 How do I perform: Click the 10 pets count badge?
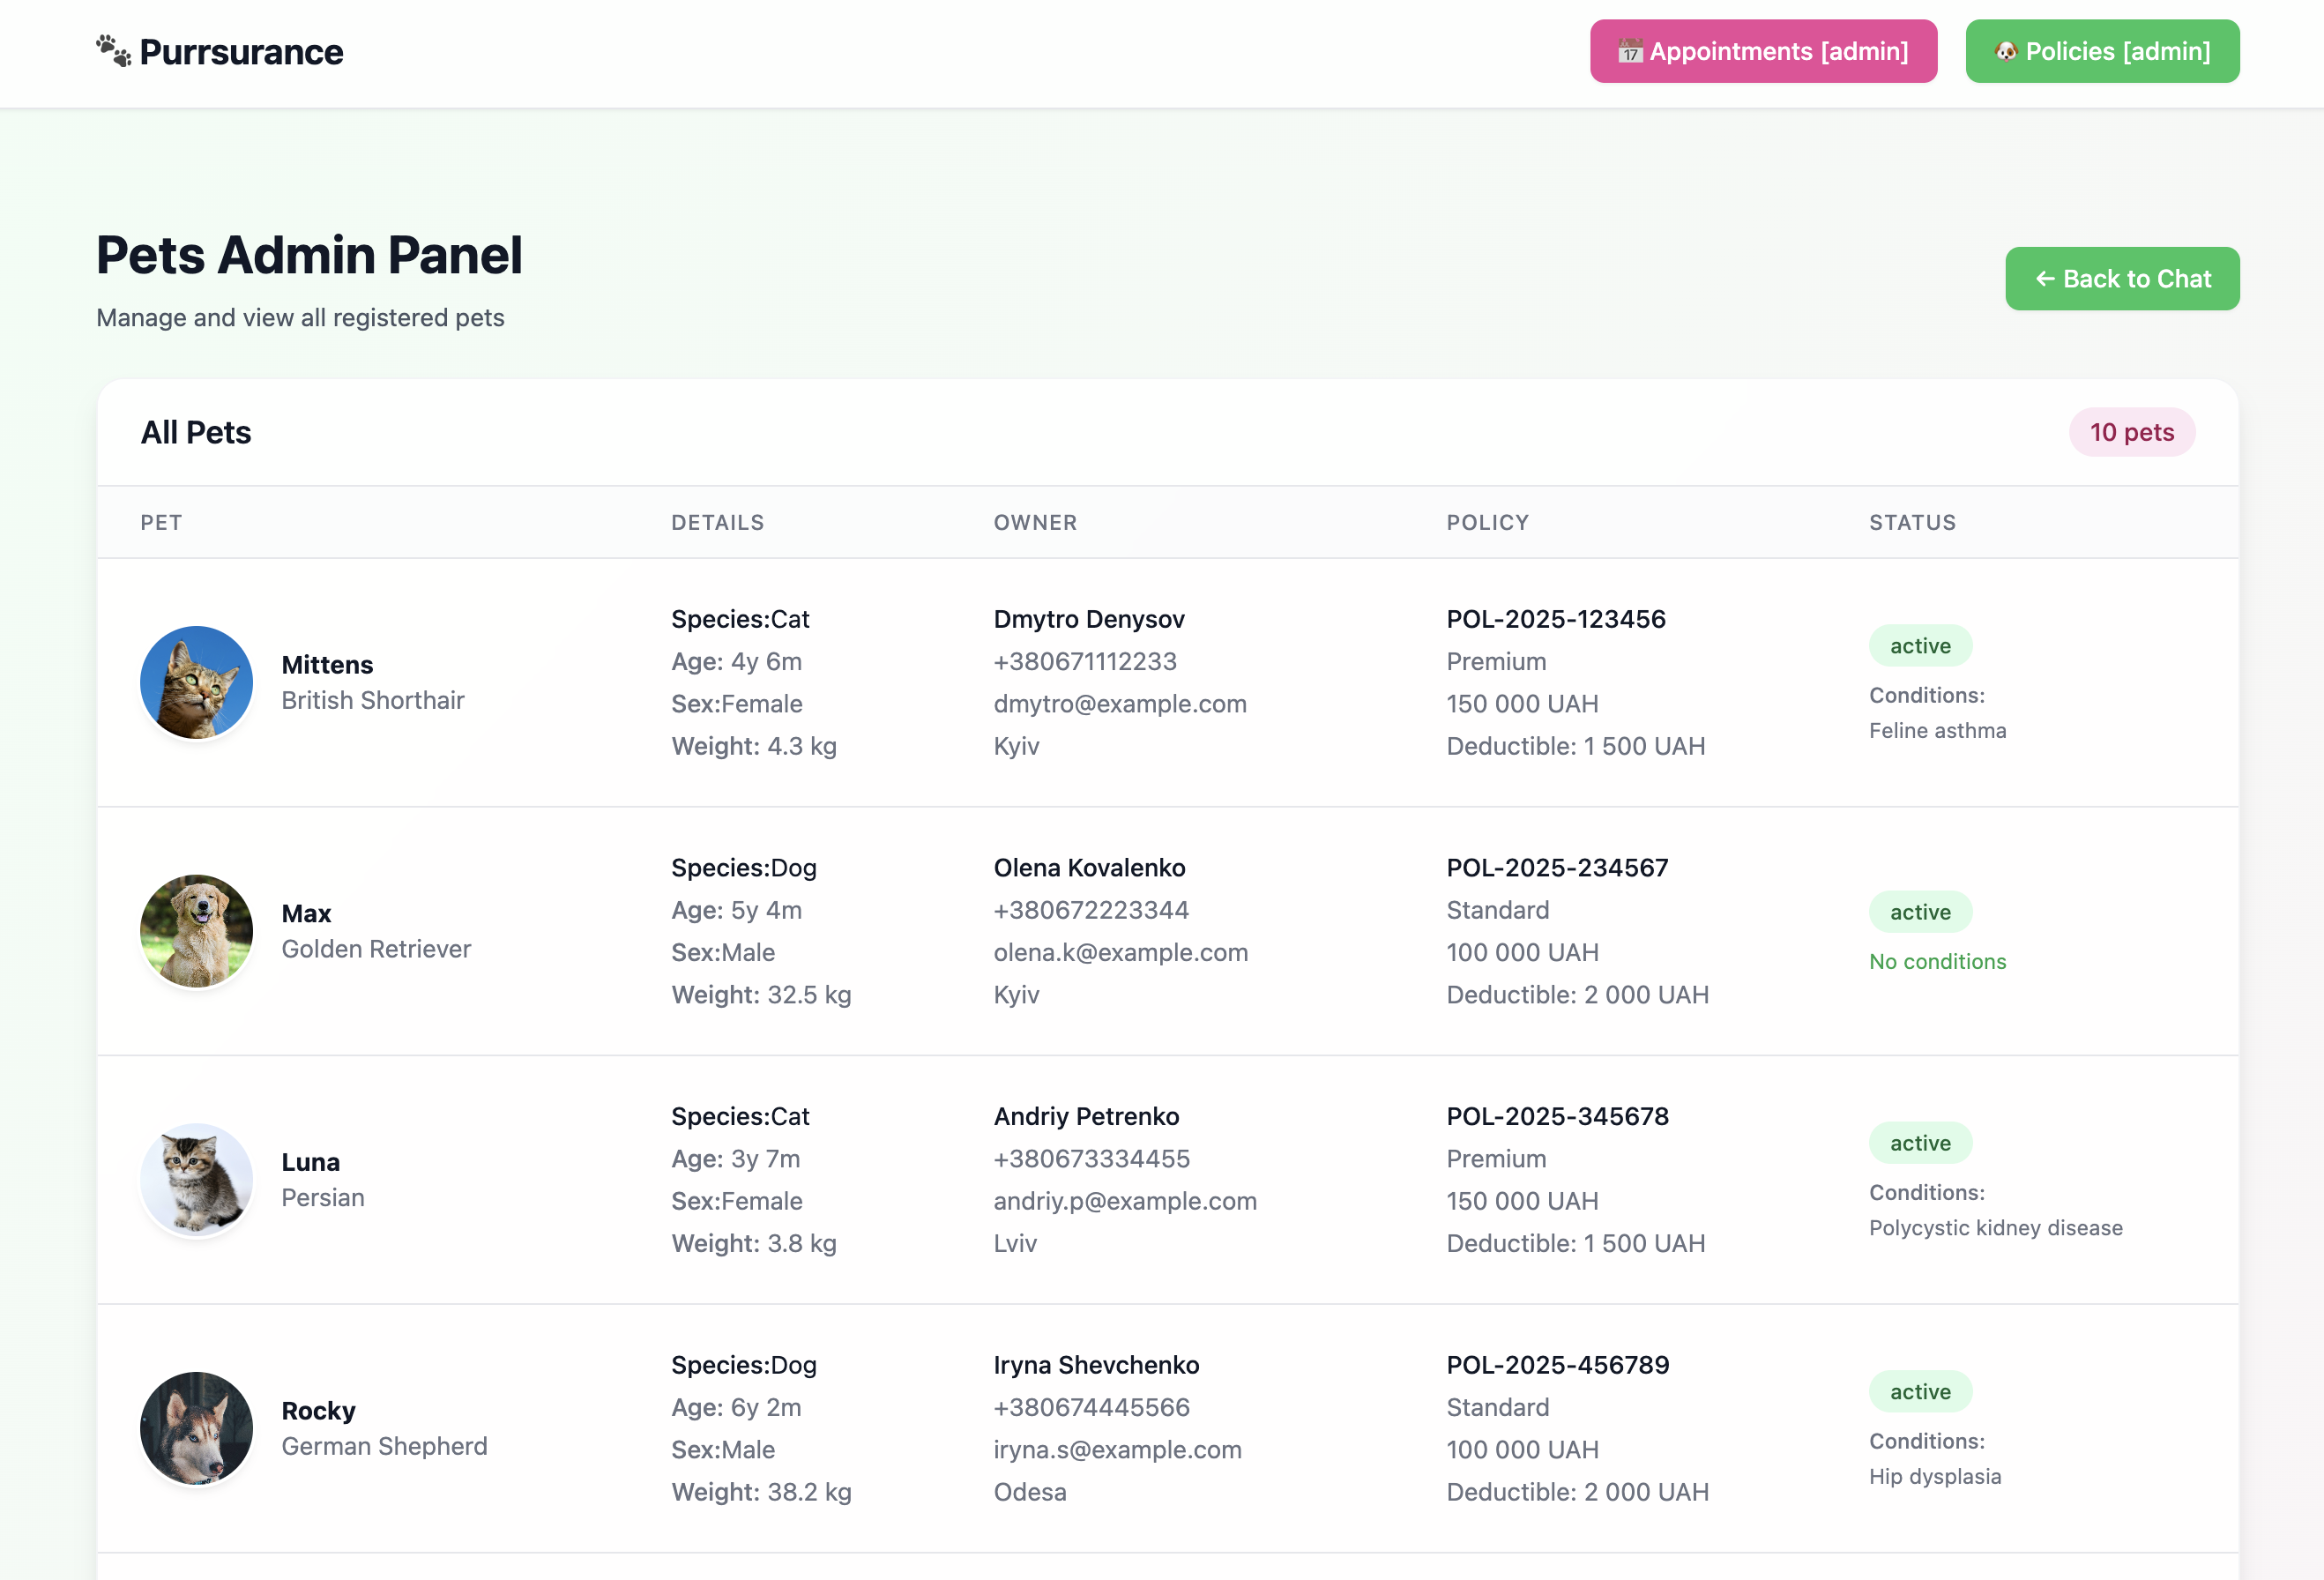point(2131,432)
